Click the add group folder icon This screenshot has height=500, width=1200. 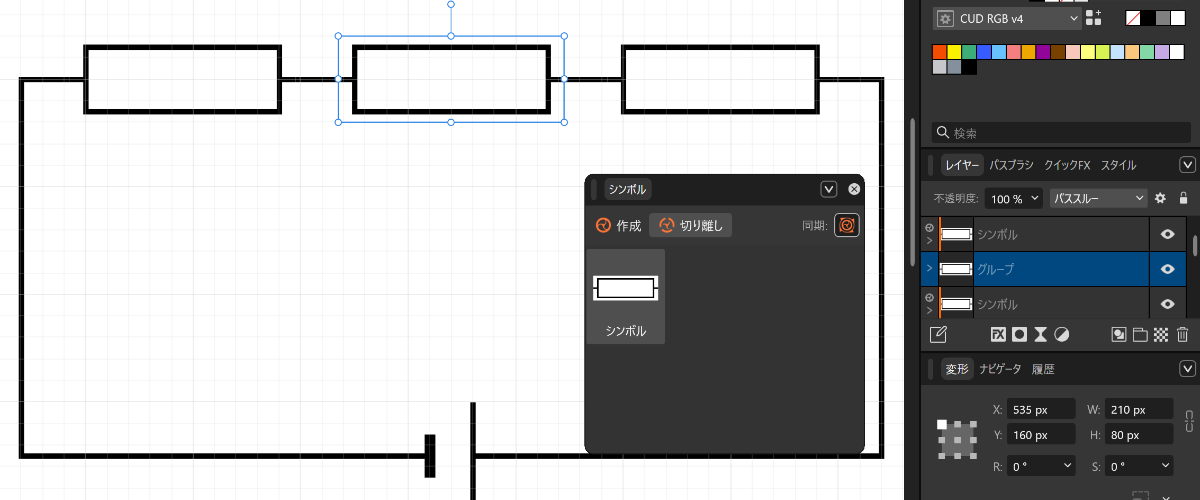click(1140, 335)
